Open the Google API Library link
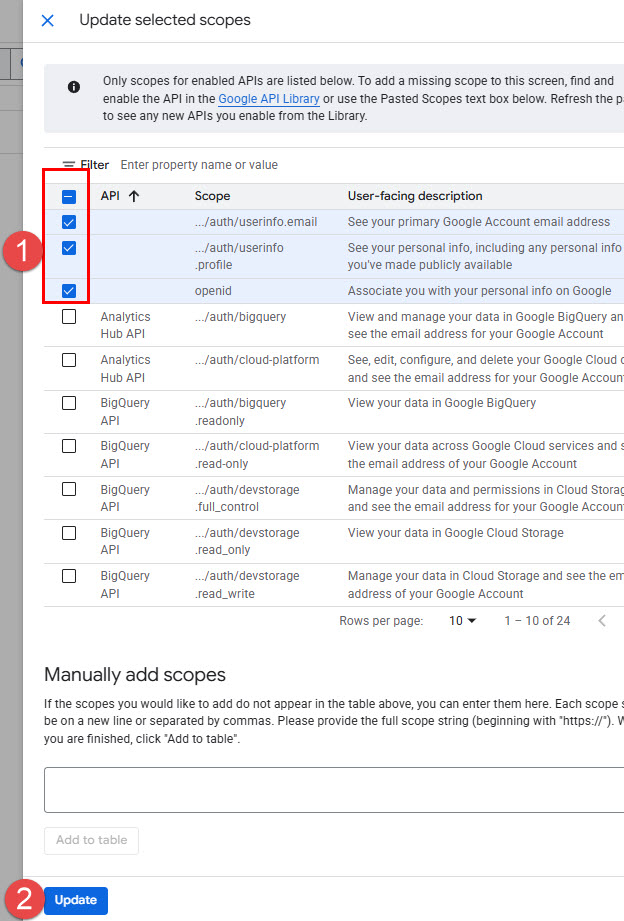Screen dimensions: 624x921 coord(269,99)
